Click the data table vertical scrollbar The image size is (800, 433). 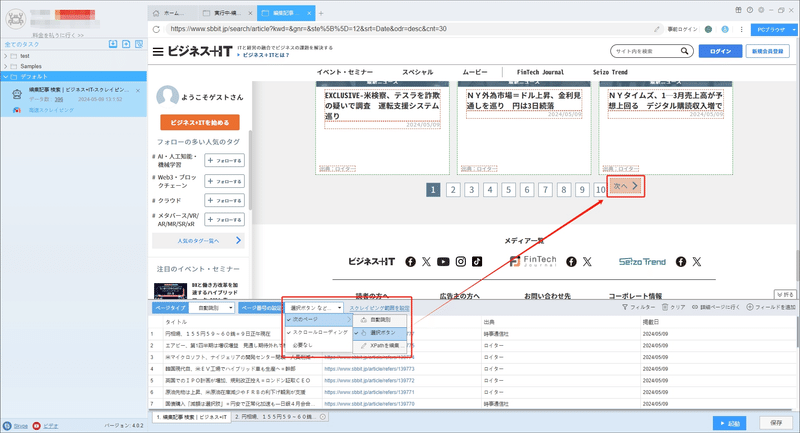point(797,332)
